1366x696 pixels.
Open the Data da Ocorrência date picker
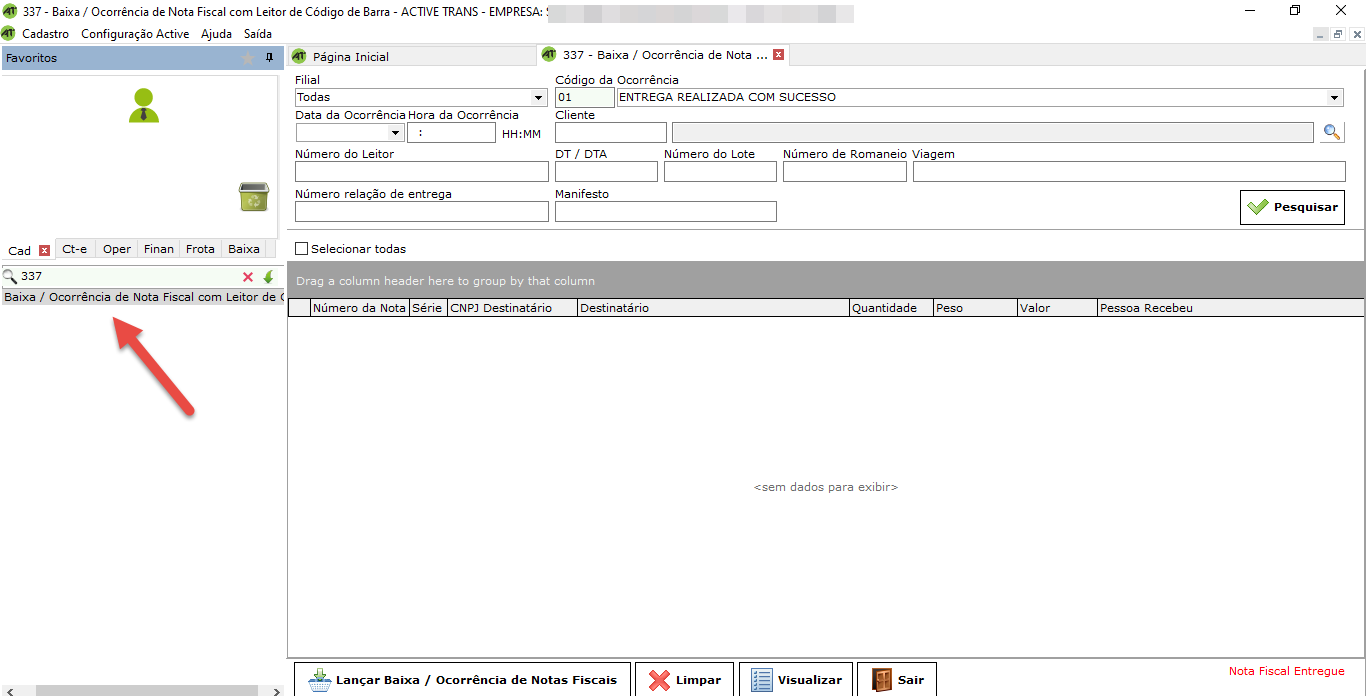point(395,133)
